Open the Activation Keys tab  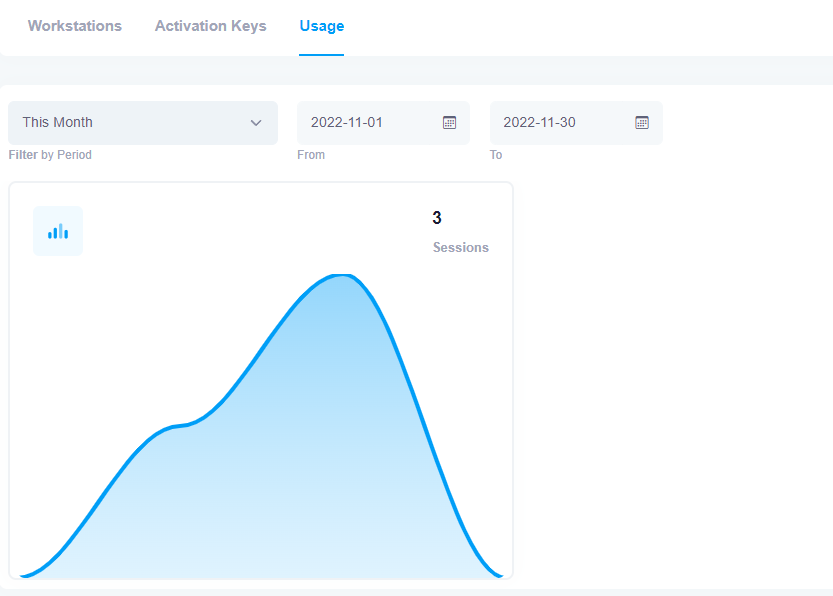tap(210, 26)
